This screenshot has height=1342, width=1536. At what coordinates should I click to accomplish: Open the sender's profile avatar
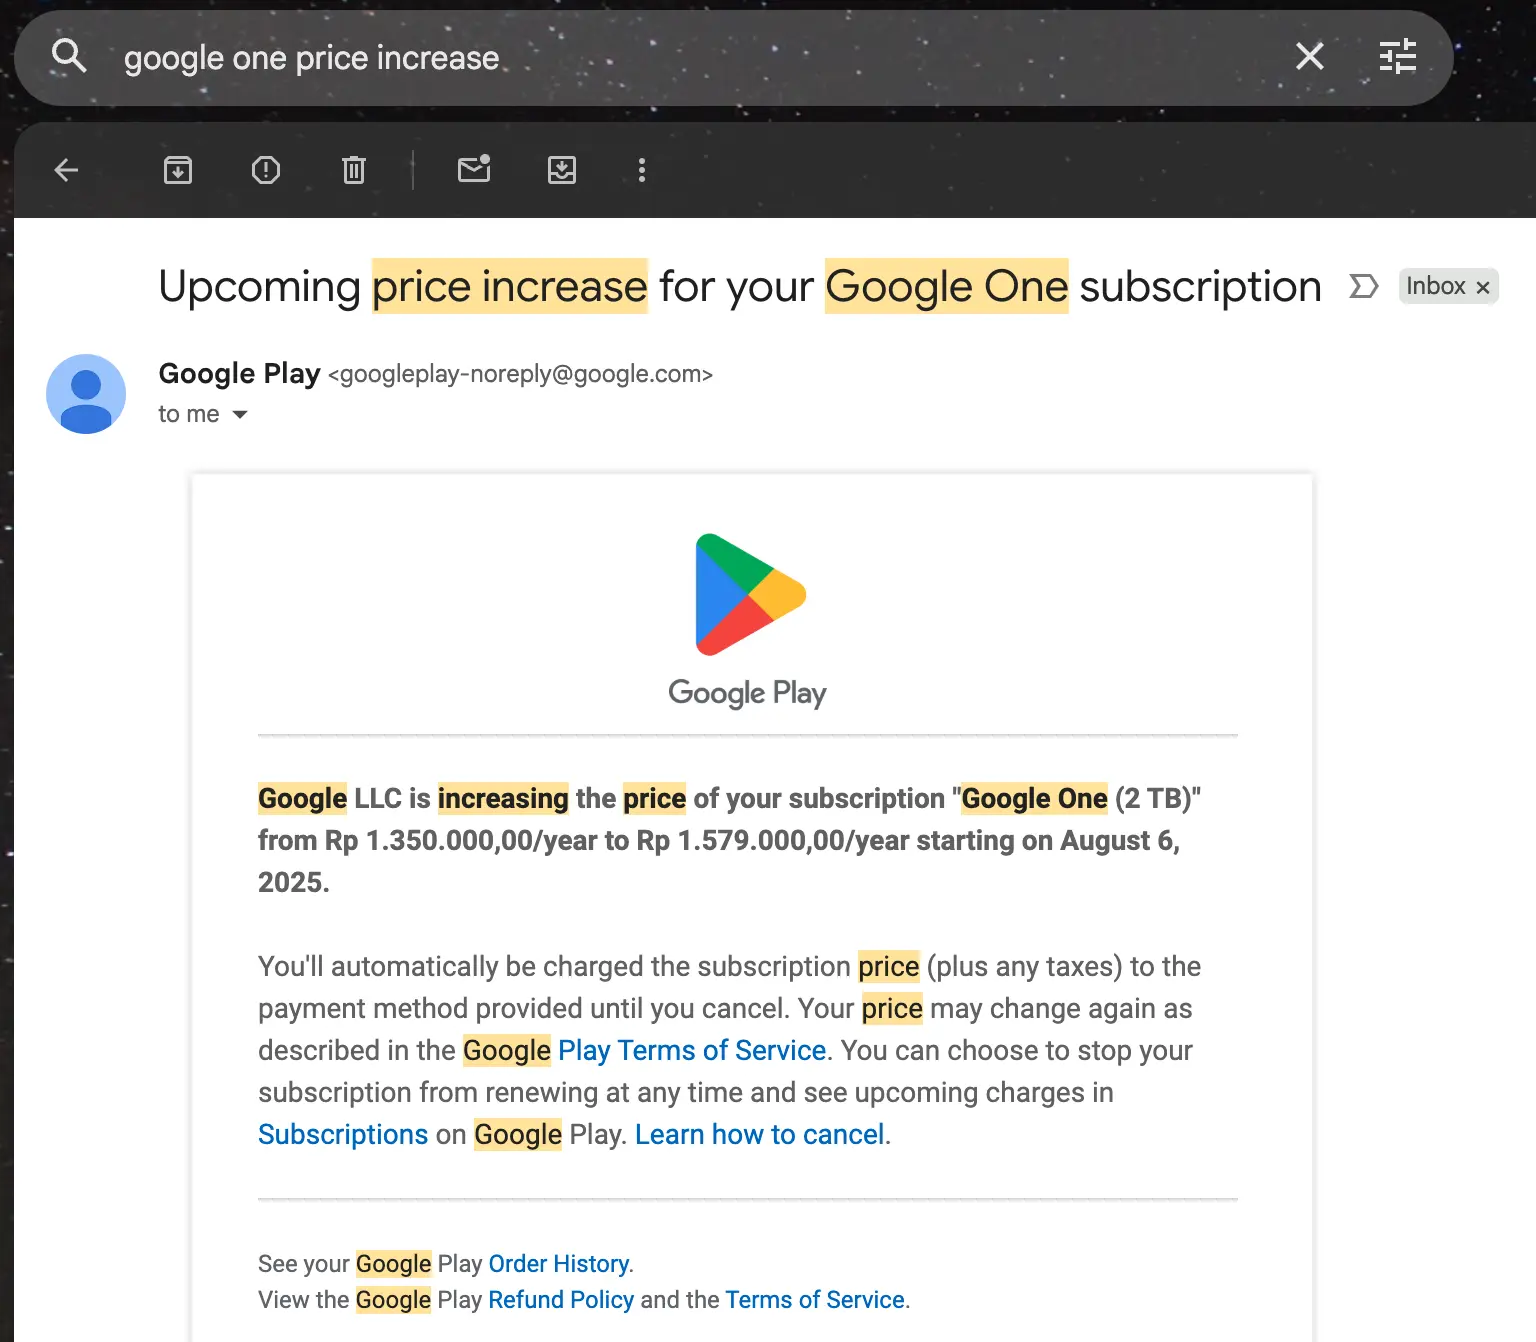point(86,394)
